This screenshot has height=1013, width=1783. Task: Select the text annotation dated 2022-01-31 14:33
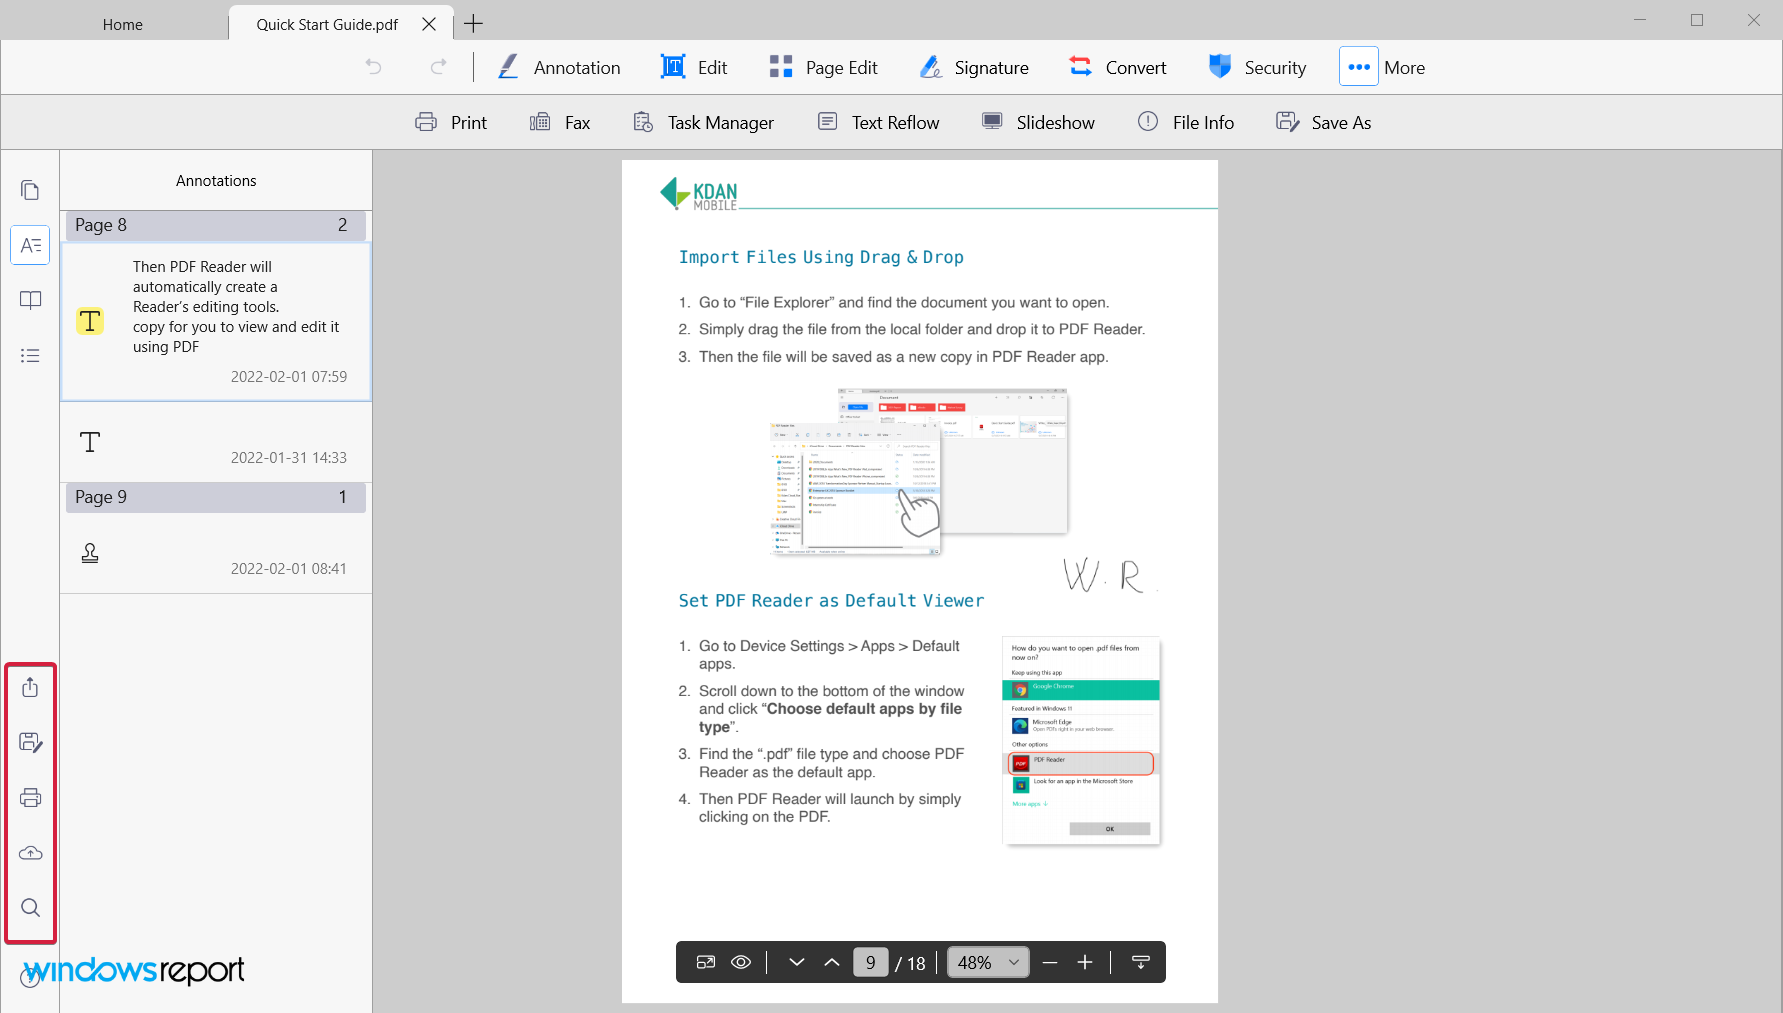click(216, 443)
